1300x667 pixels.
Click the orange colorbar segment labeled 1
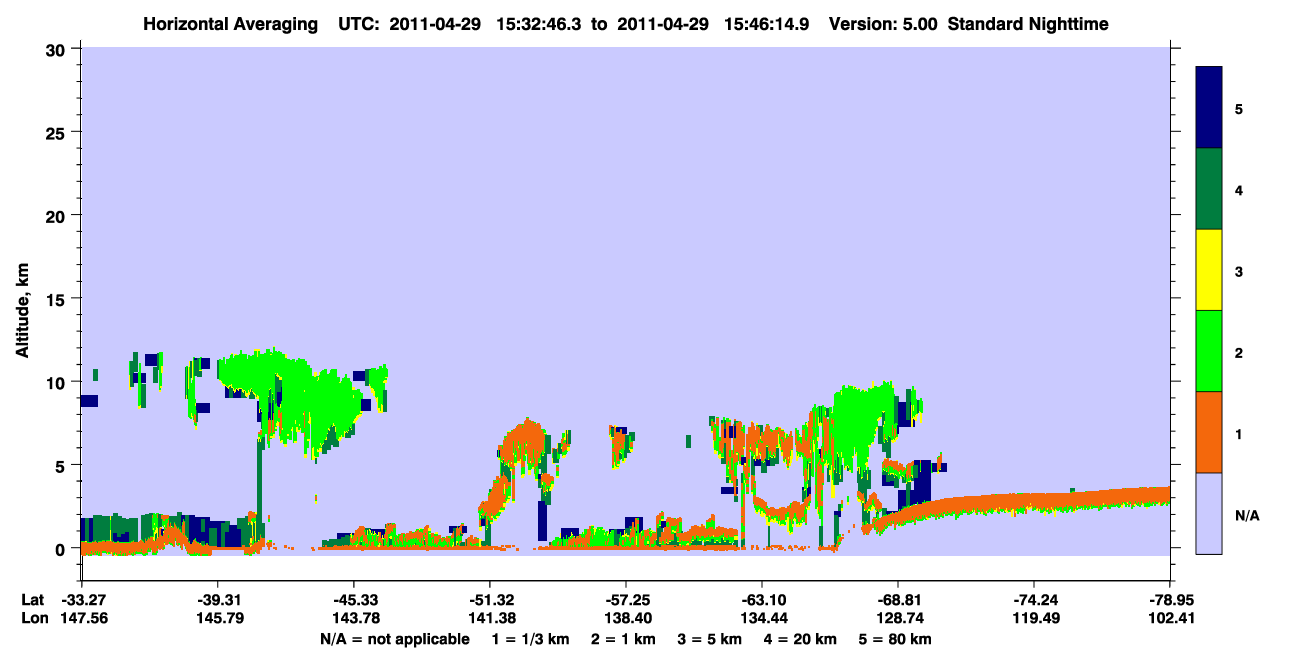coord(1209,432)
